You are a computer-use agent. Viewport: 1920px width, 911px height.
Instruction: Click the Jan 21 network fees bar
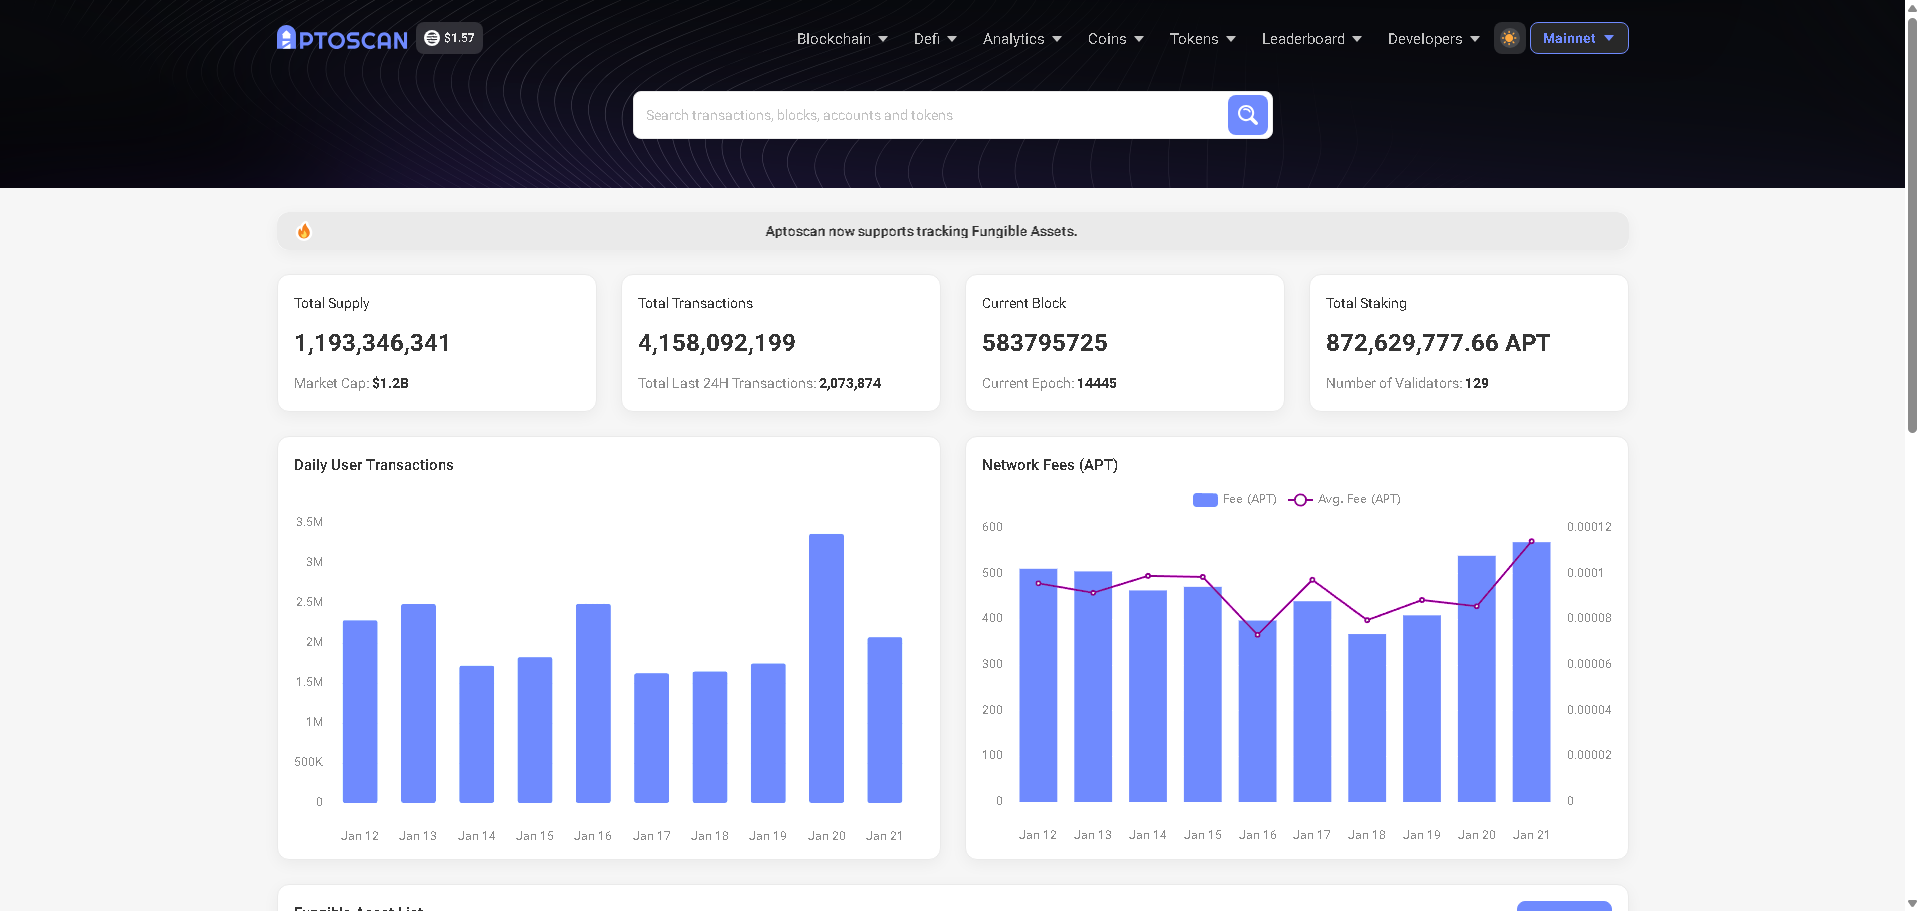pos(1531,672)
